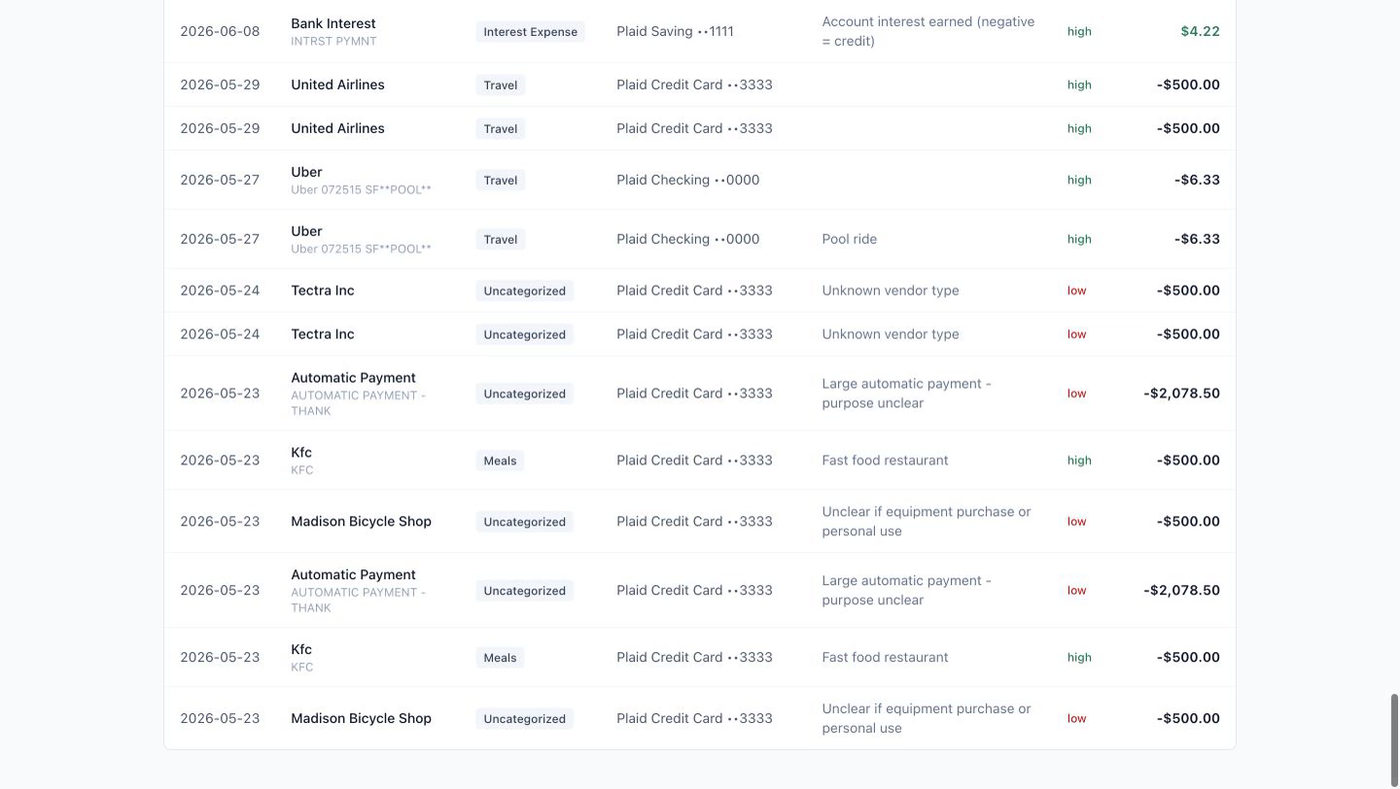Click the 2026-06-08 date cell

coord(220,31)
